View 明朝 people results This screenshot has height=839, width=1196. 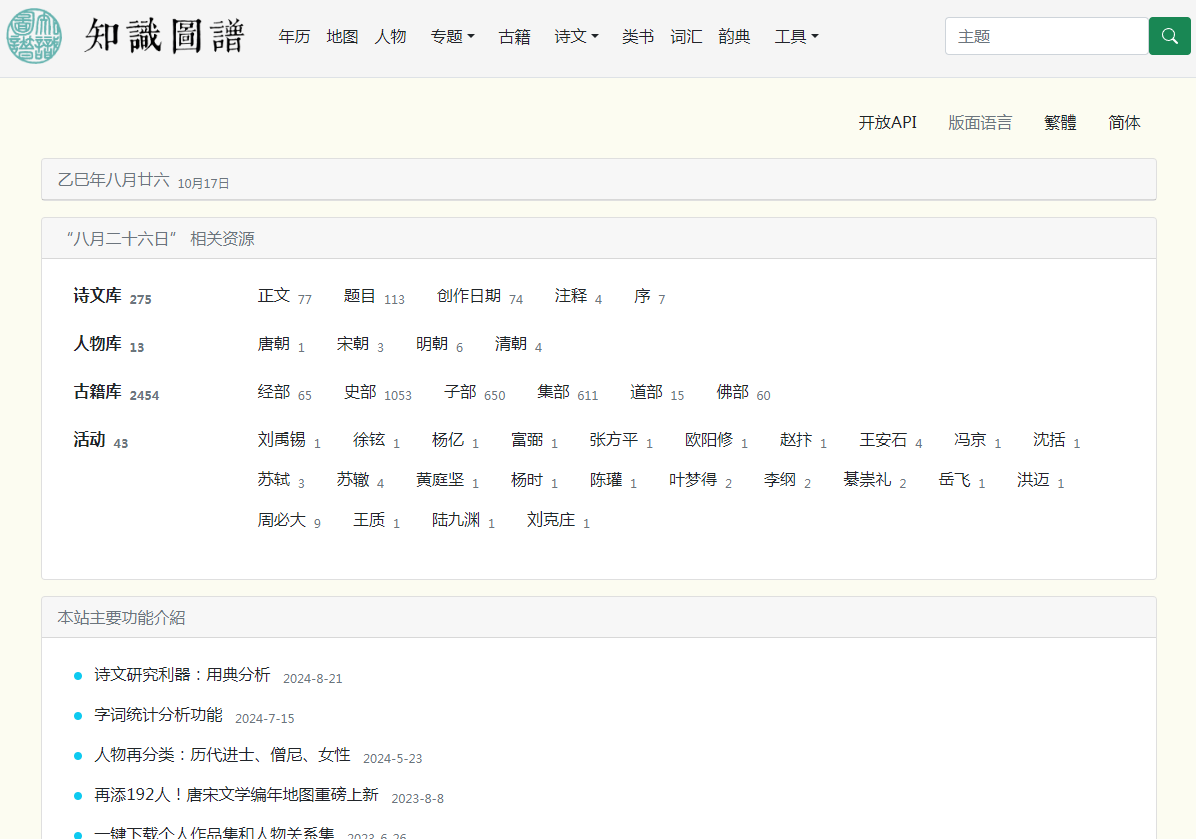(x=432, y=344)
